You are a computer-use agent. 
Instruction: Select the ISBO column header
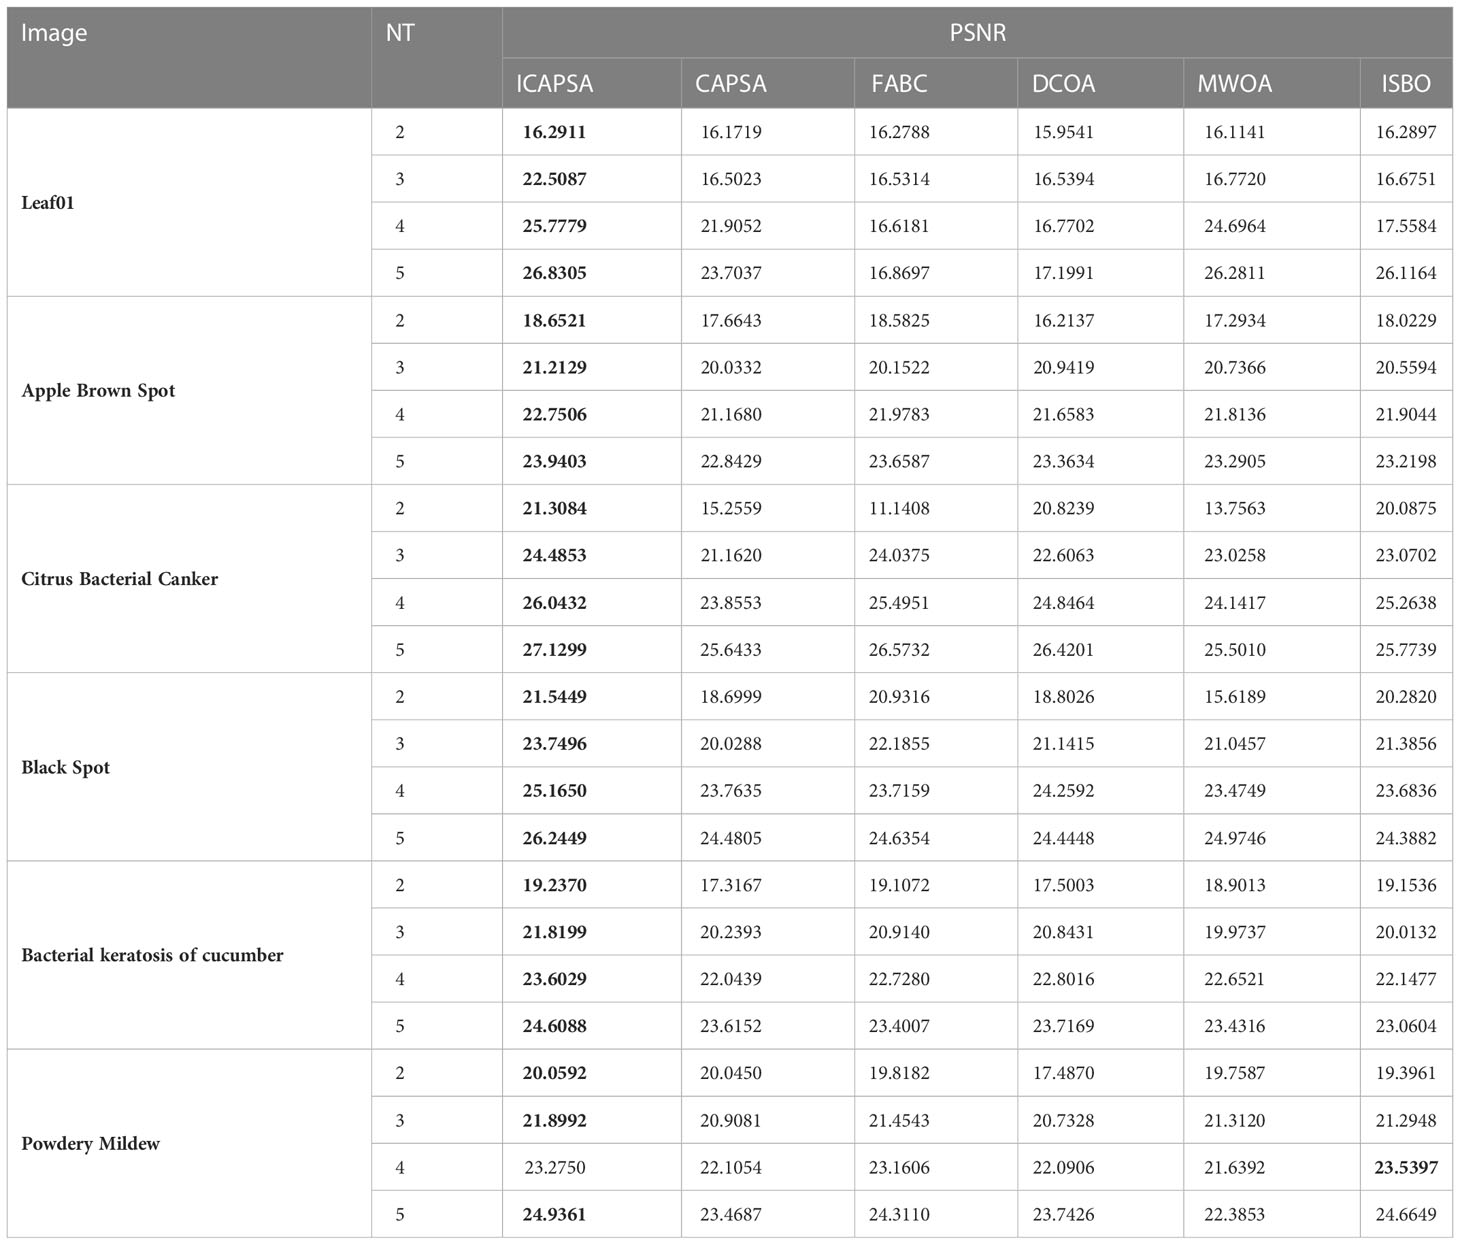point(1406,84)
